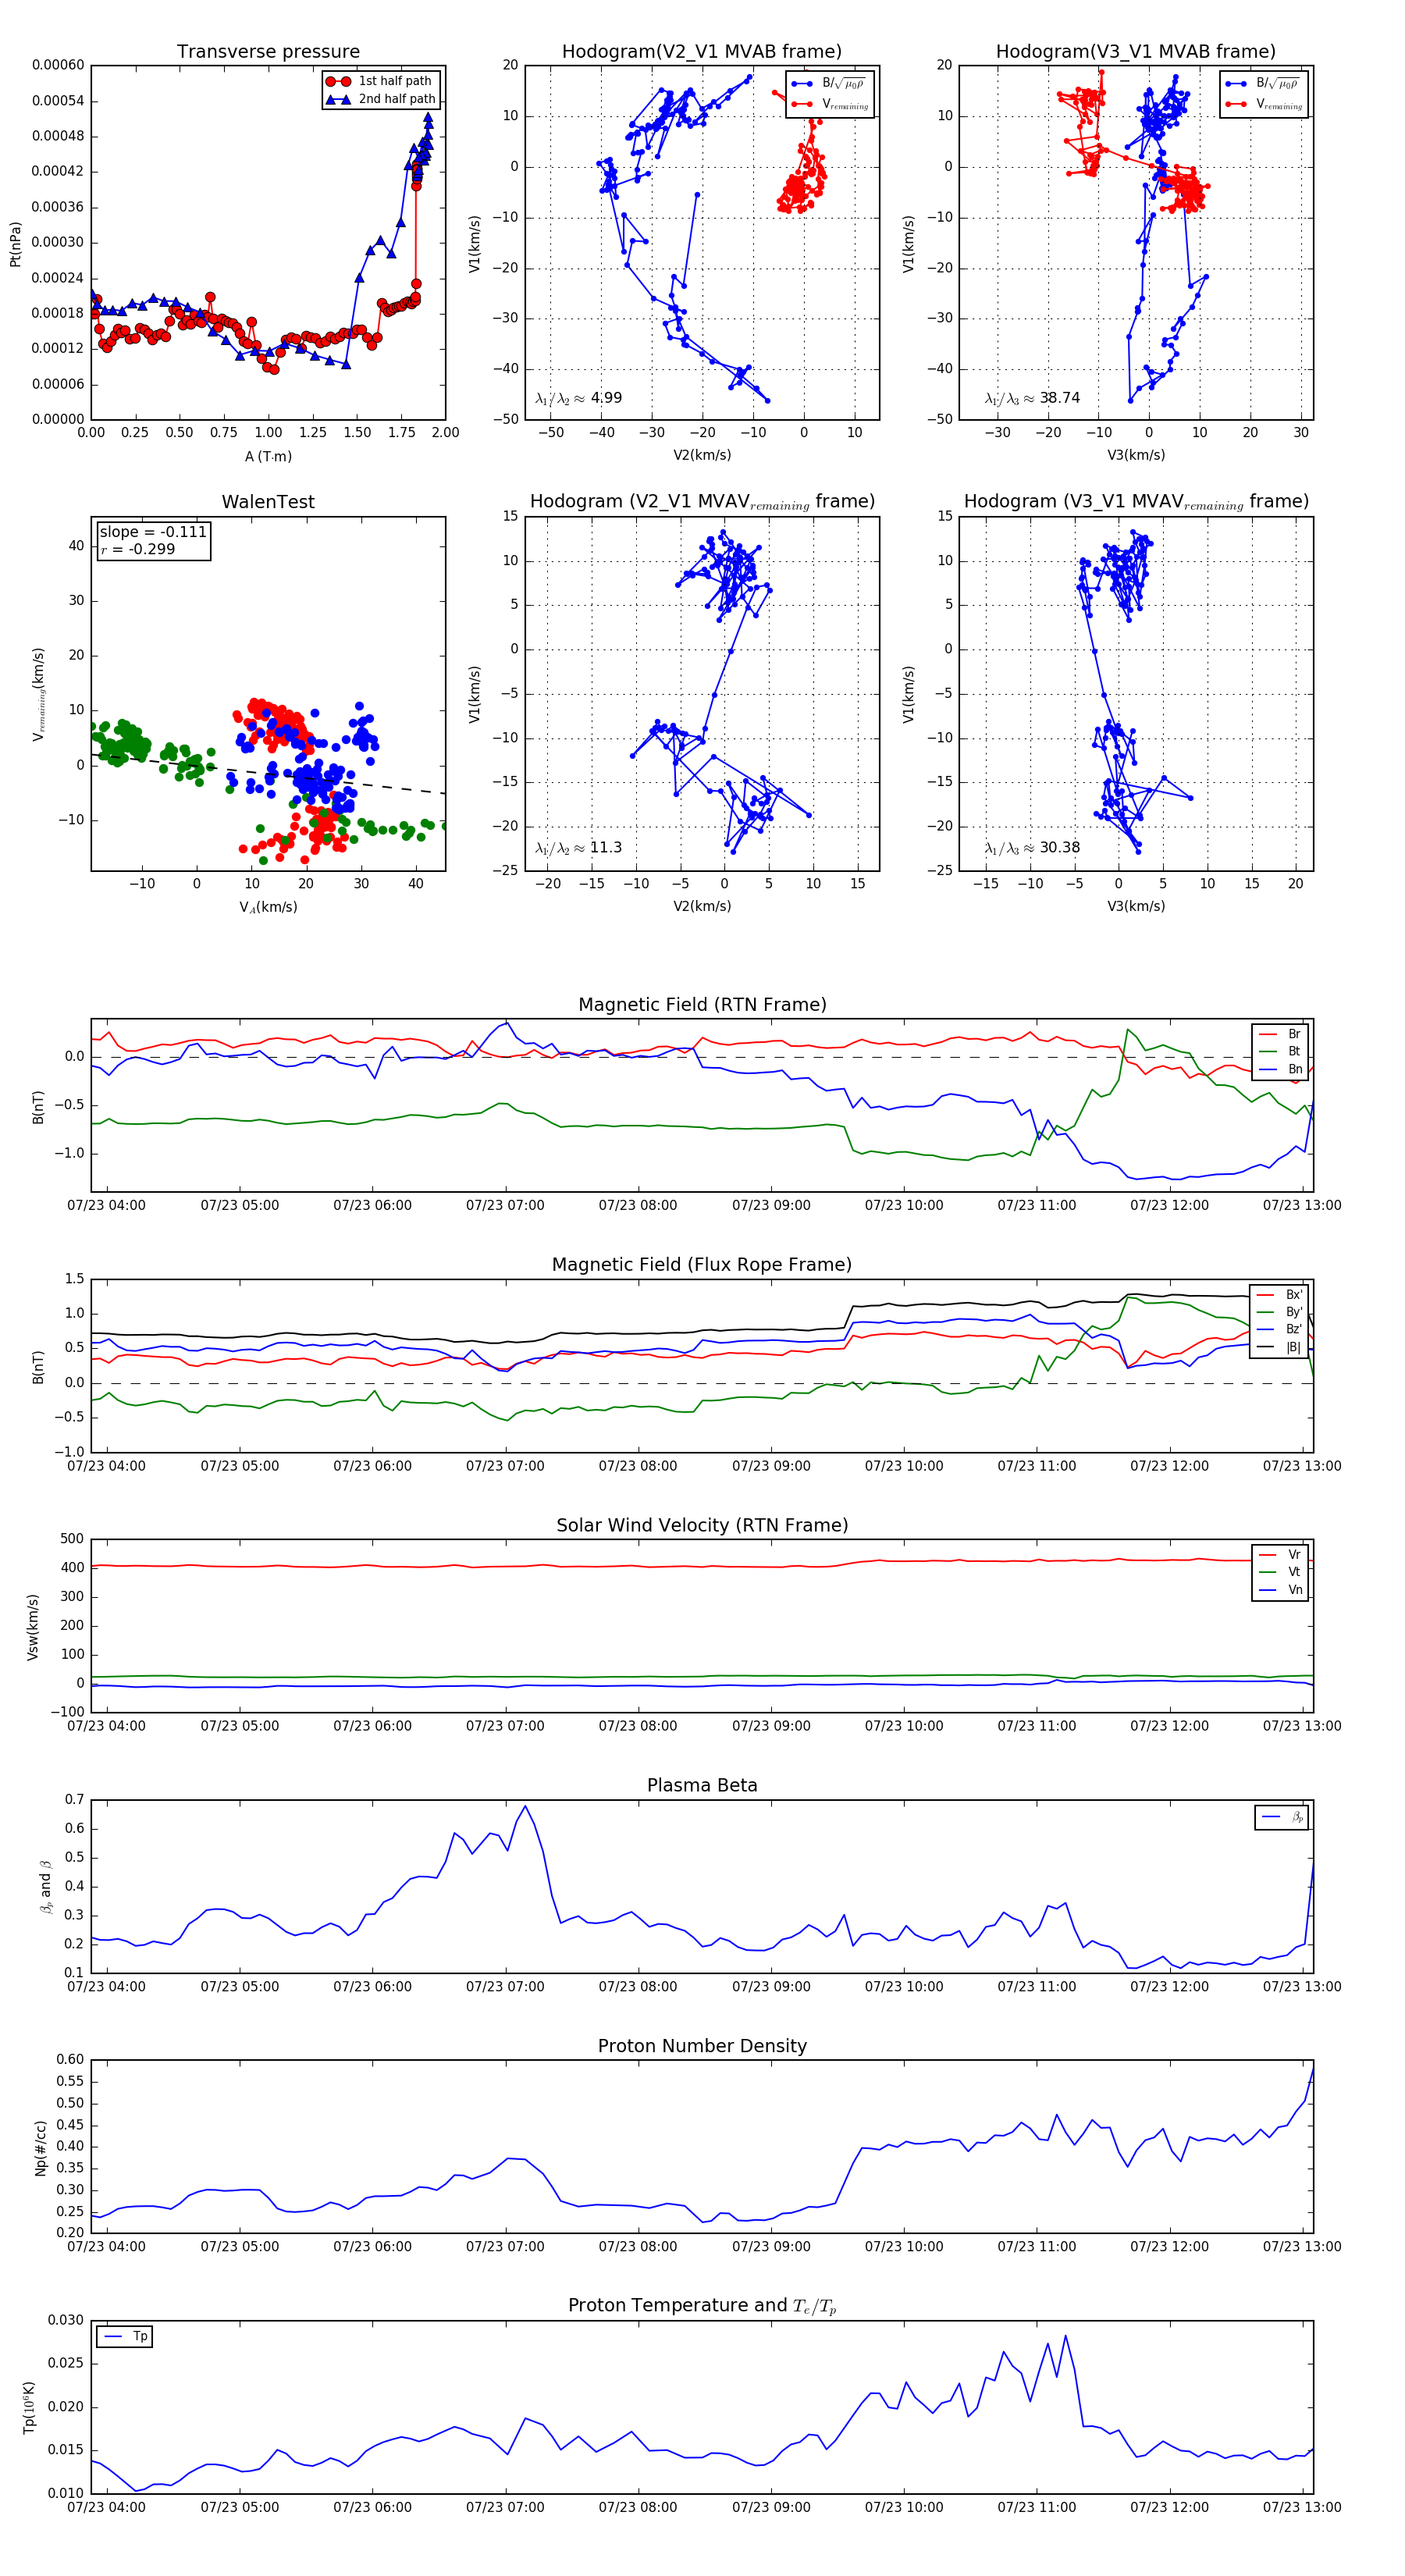The width and height of the screenshot is (1405, 2576).
Task: Click the 'Hodogram (V3_V1 MVAV remaining frame)' title
Action: tap(1136, 502)
